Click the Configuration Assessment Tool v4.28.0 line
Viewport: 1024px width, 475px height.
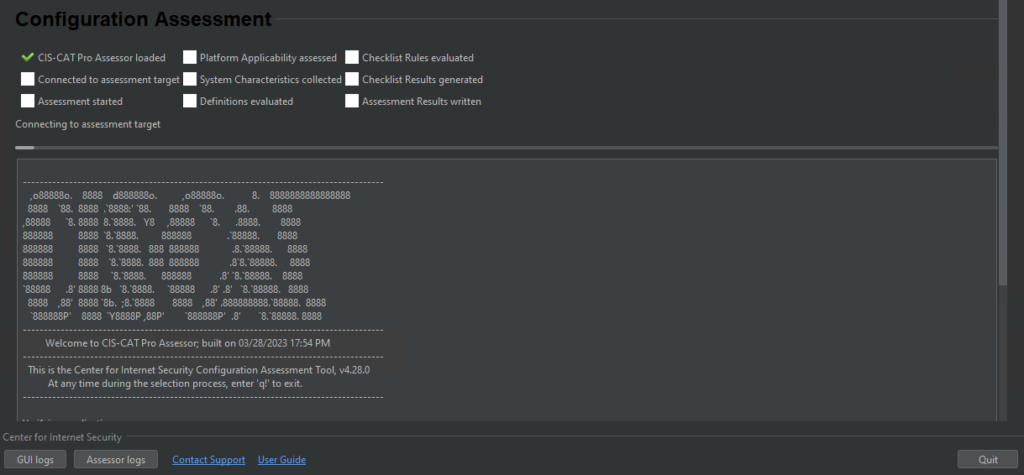point(199,370)
